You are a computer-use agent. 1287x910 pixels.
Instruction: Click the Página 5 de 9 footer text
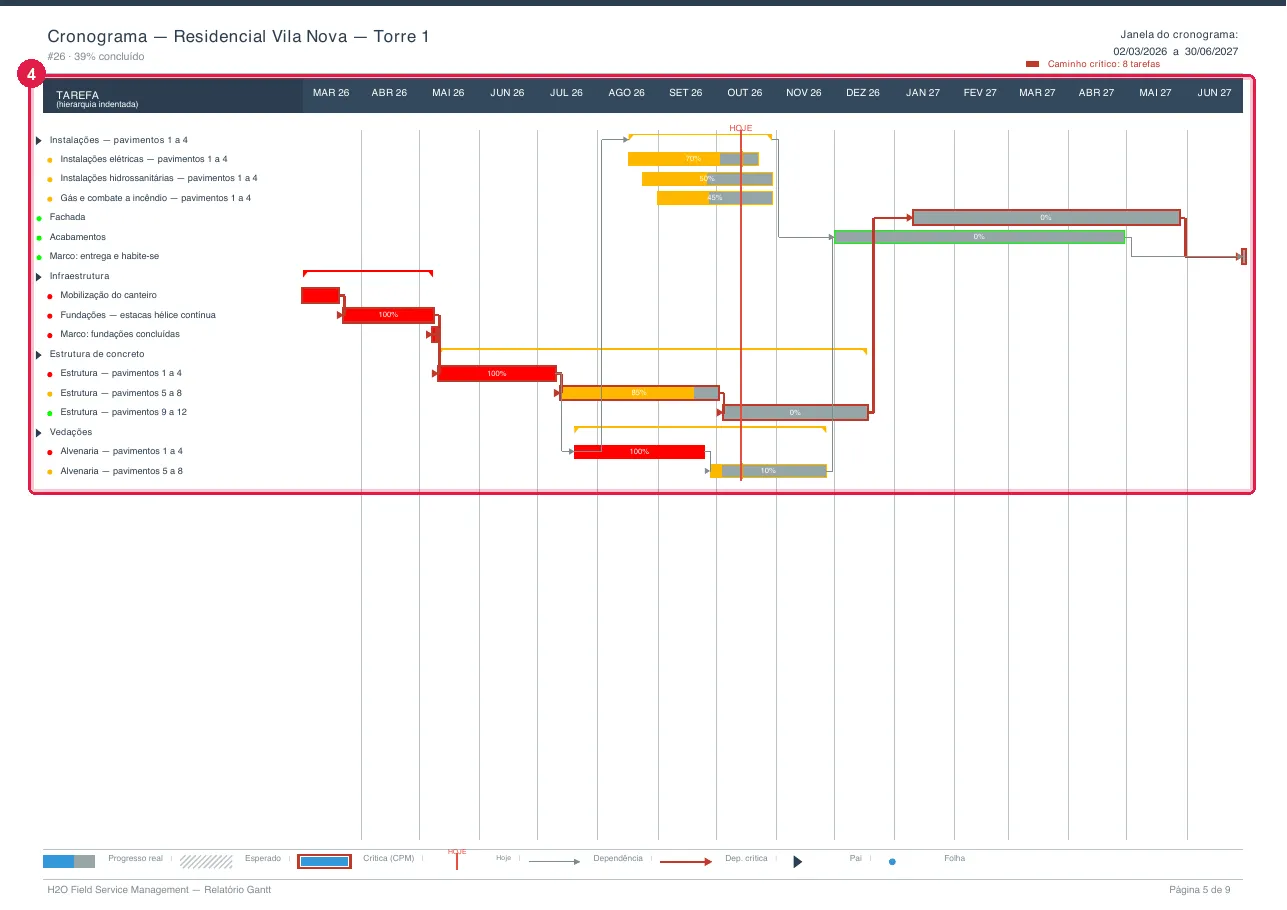tap(1200, 890)
